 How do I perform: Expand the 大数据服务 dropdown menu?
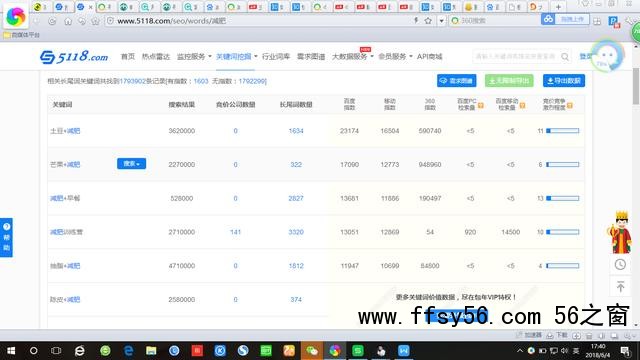click(353, 56)
